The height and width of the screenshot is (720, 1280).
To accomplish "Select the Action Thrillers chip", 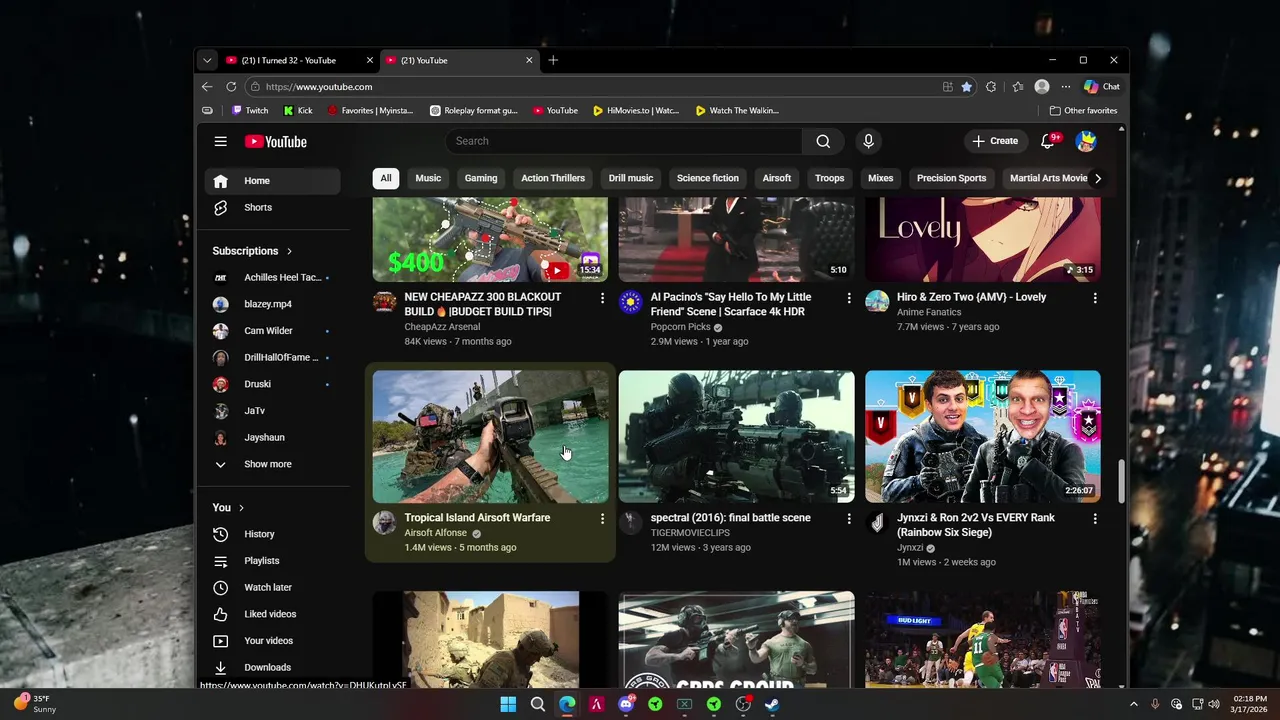I will tap(553, 178).
